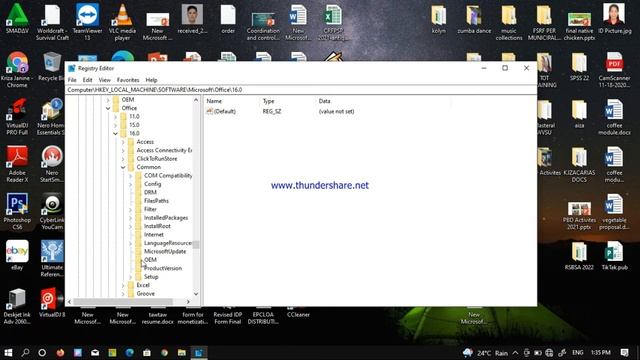The width and height of the screenshot is (640, 360).
Task: Open File Explorer from the taskbar
Action: [x=182, y=353]
